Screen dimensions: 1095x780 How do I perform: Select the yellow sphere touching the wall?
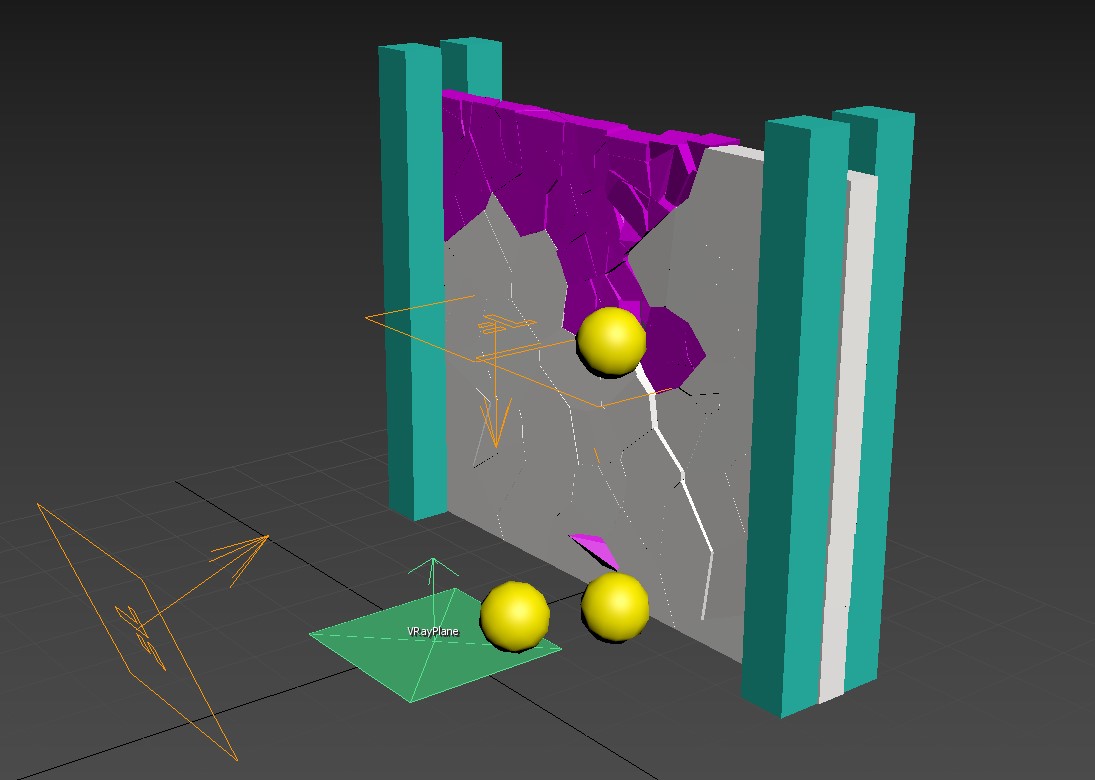click(611, 341)
